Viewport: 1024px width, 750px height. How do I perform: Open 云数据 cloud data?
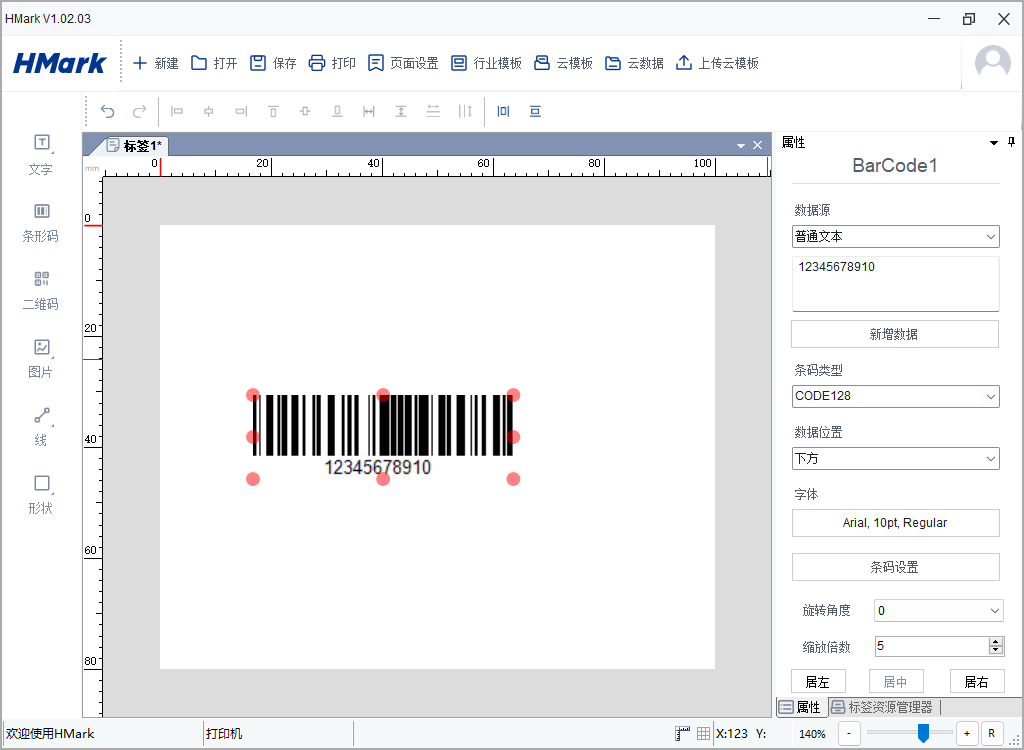point(634,63)
